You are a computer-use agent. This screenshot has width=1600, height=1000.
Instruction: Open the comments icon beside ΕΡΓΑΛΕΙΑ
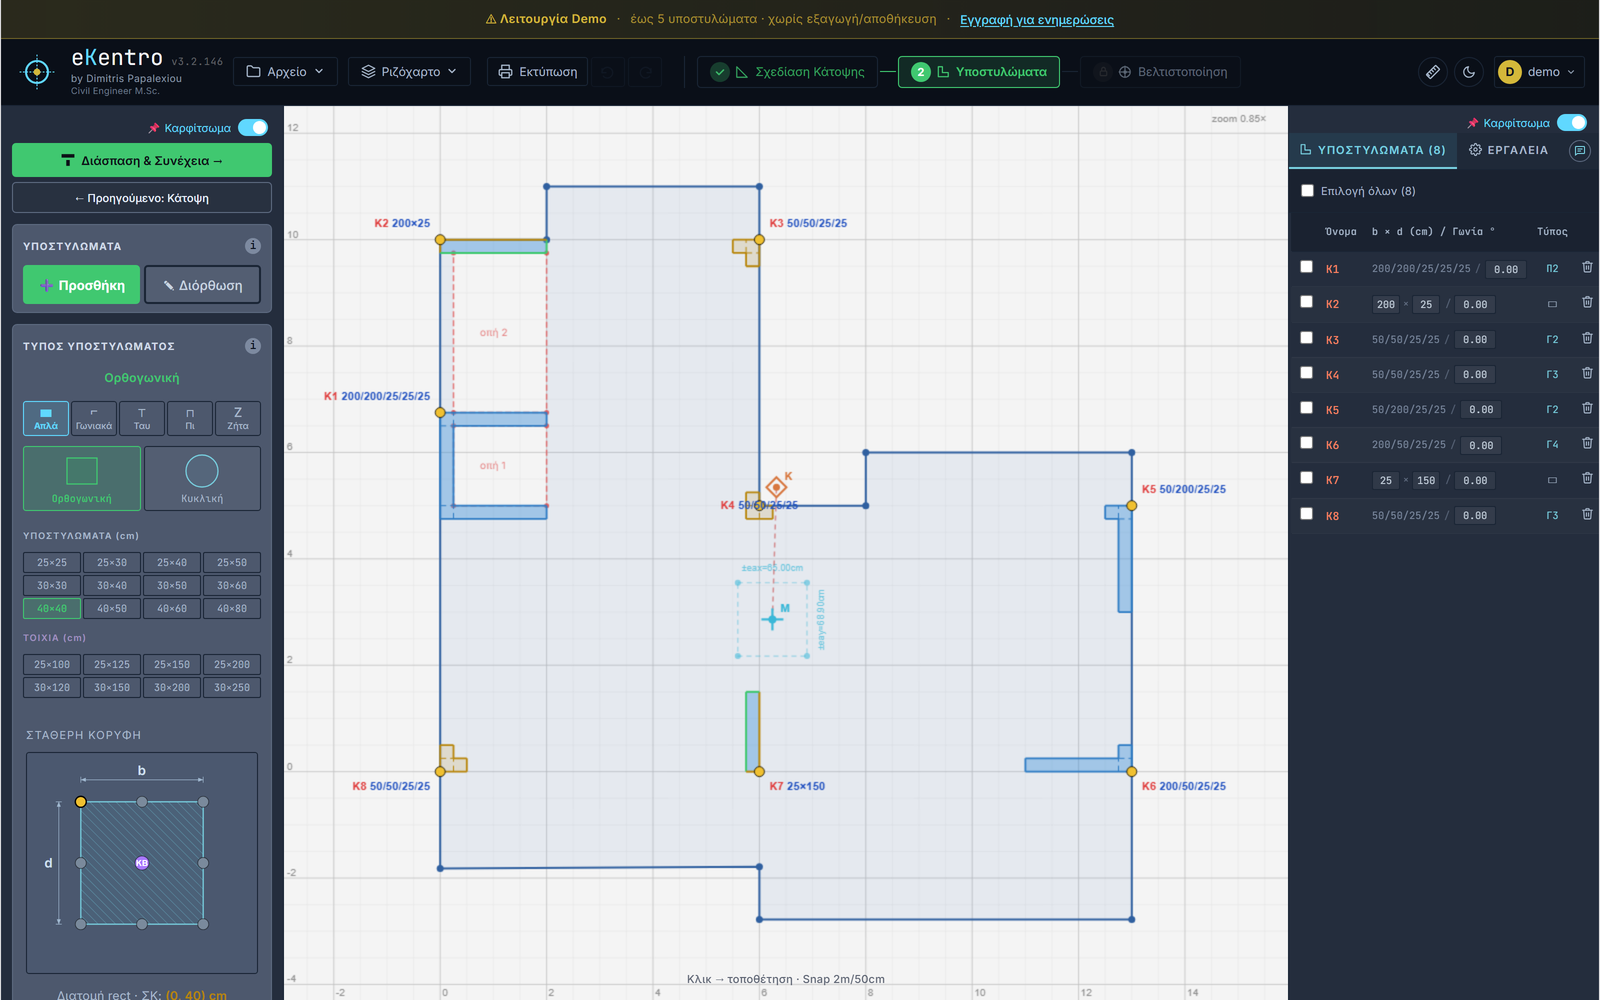[x=1580, y=150]
